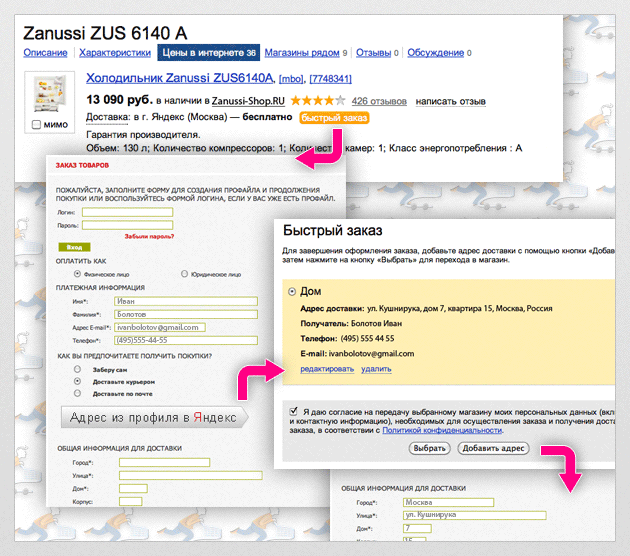This screenshot has width=630, height=556.
Task: Open the 'Характеристики' tab
Action: coord(114,53)
